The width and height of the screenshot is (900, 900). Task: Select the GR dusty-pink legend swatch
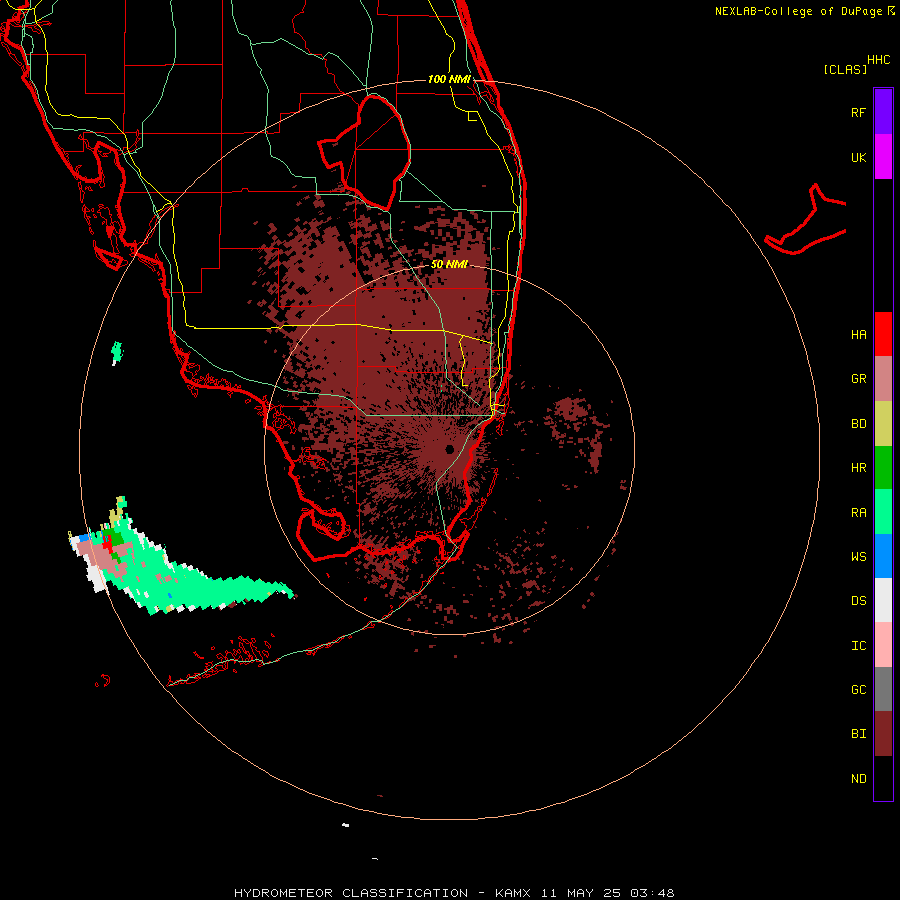point(883,379)
